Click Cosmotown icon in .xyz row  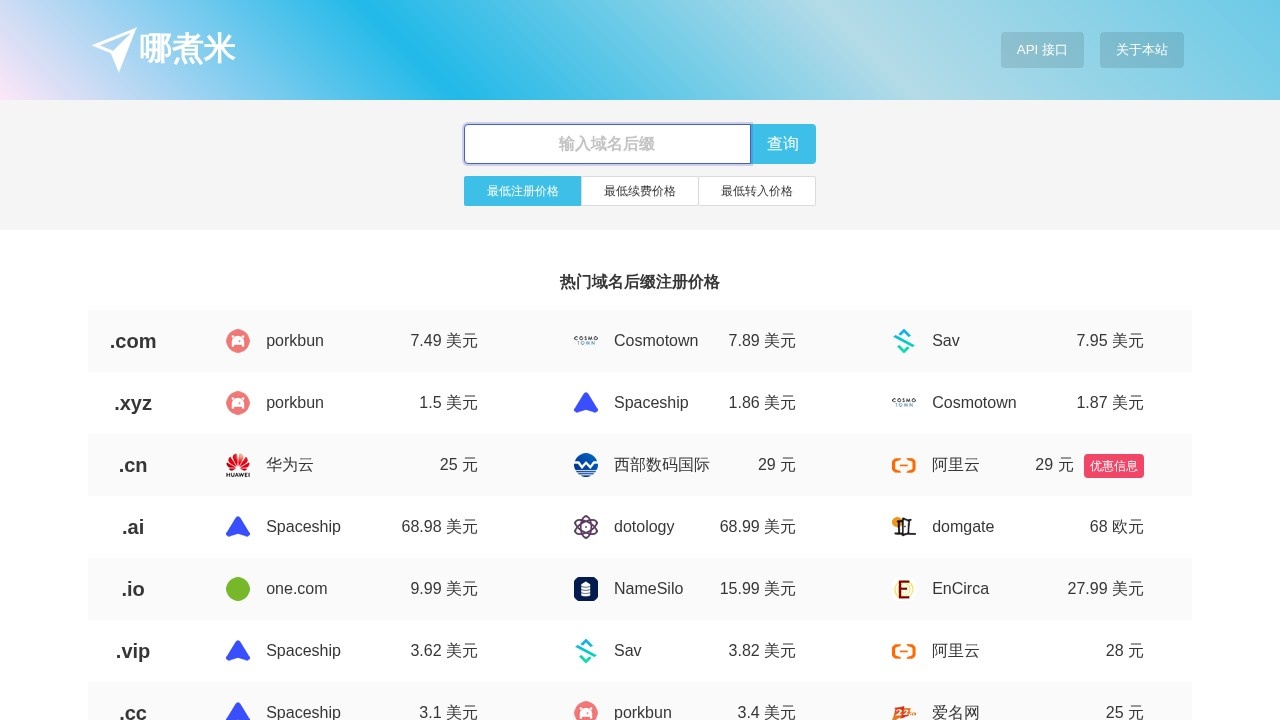pos(904,403)
